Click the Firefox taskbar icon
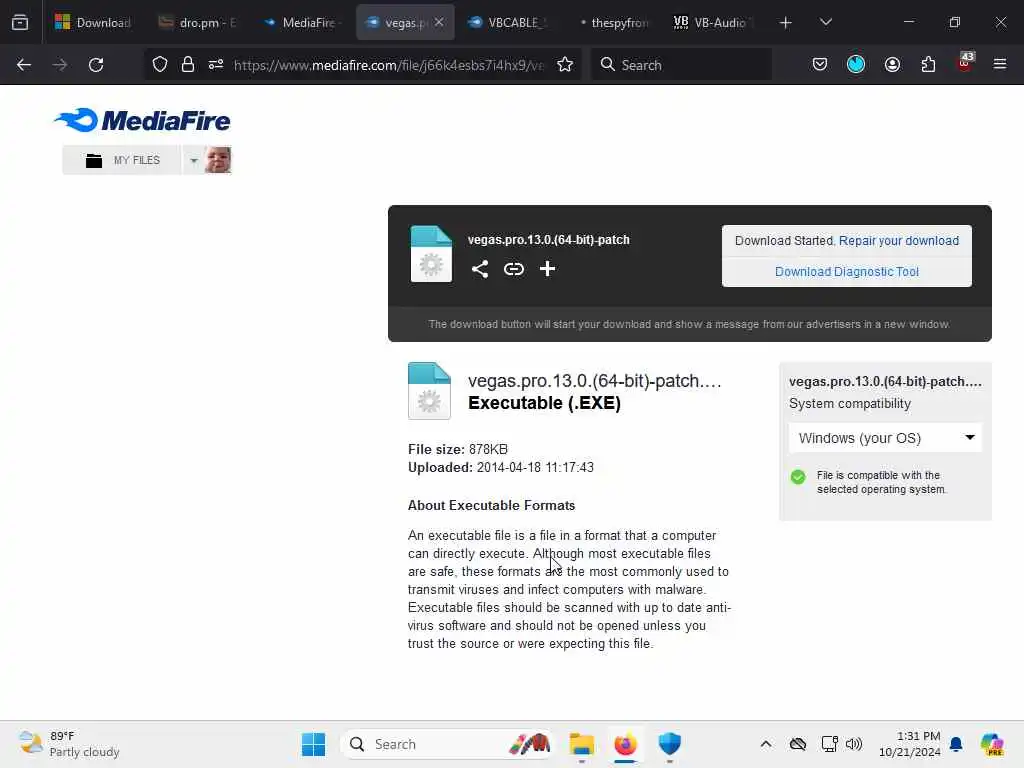Image resolution: width=1024 pixels, height=768 pixels. pyautogui.click(x=626, y=744)
